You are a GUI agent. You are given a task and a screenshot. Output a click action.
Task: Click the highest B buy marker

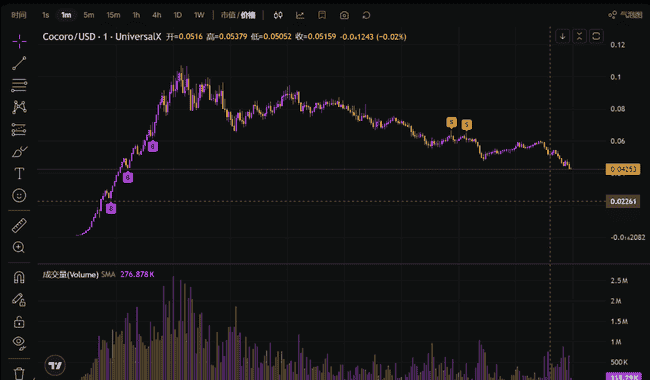[153, 146]
